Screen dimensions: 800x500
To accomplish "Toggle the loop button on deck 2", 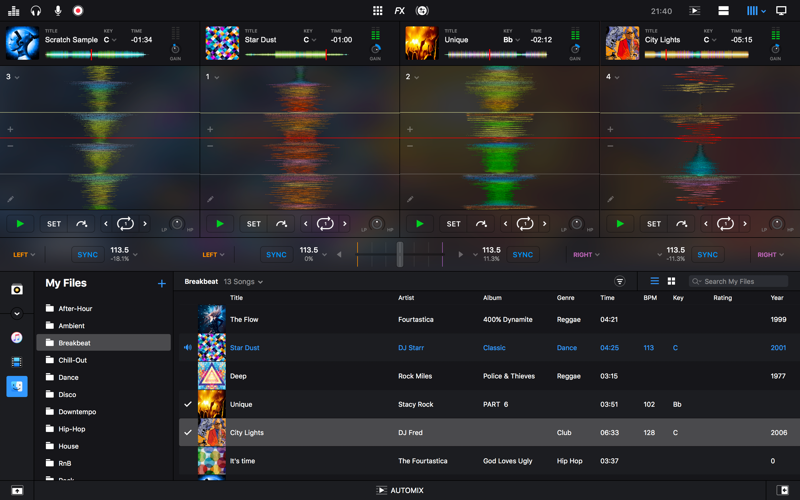I will tap(525, 223).
